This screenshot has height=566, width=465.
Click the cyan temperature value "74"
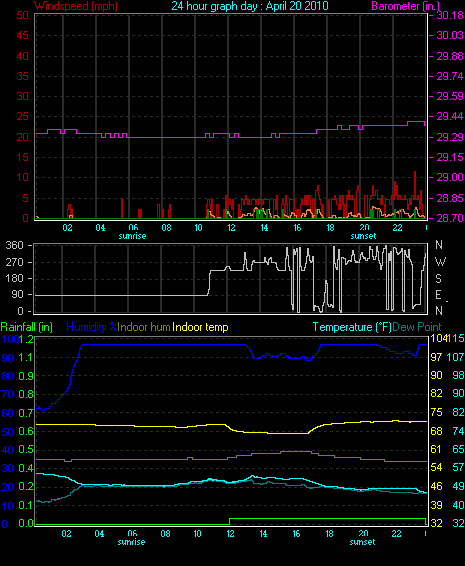458,431
